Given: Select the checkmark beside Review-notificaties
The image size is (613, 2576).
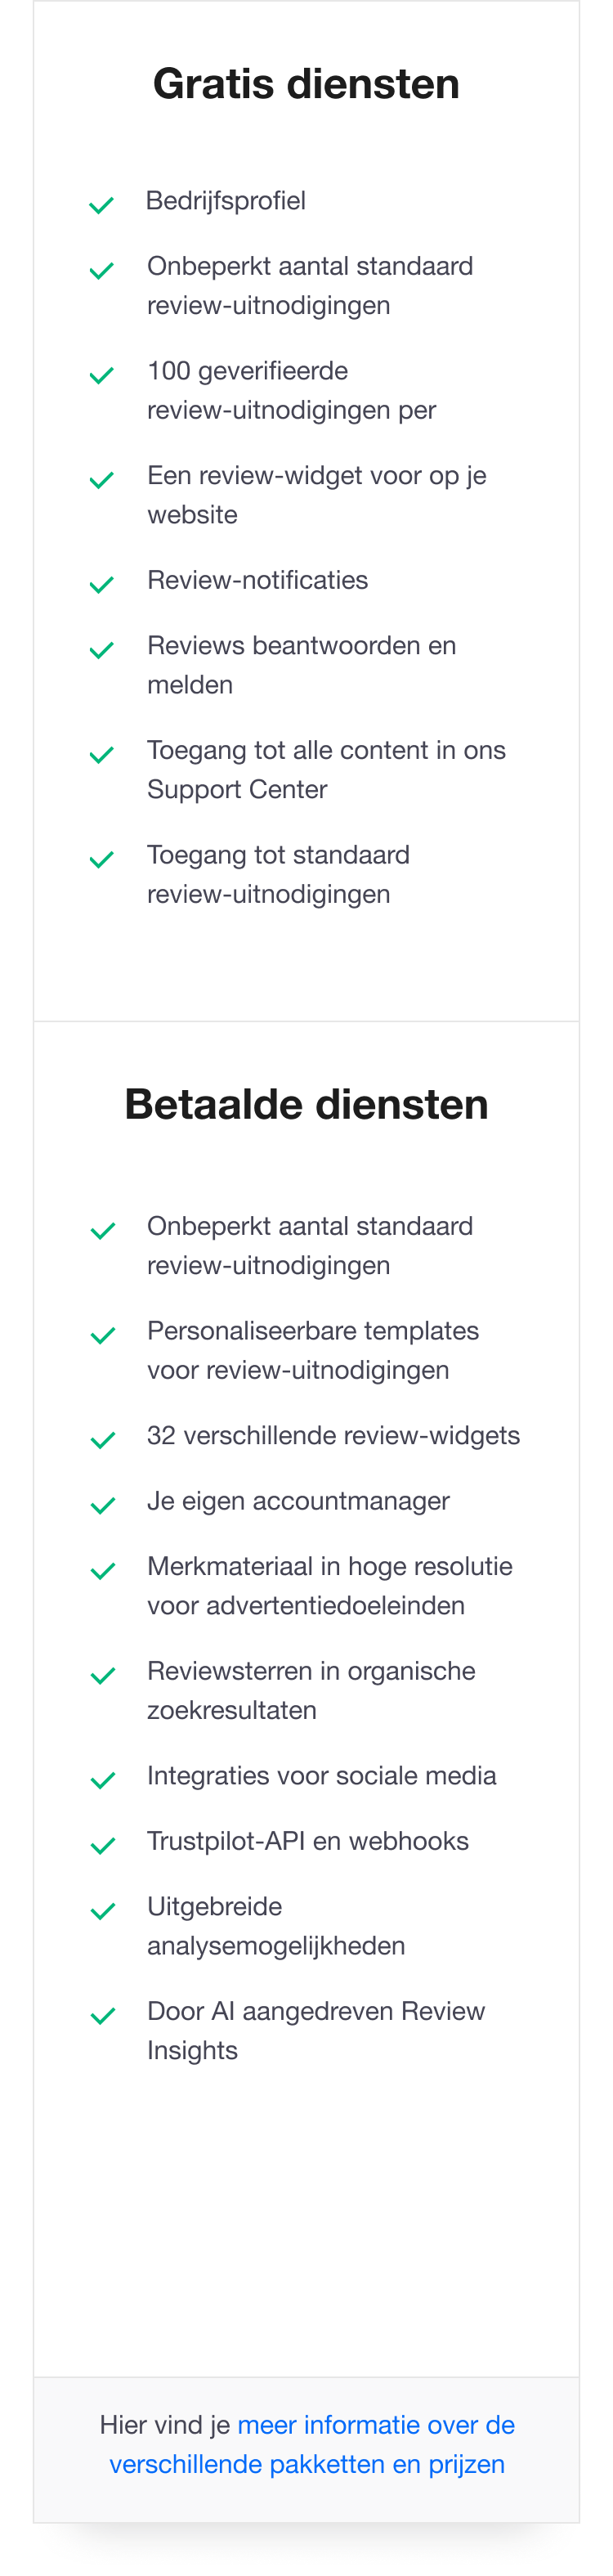Looking at the screenshot, I should click(x=101, y=582).
